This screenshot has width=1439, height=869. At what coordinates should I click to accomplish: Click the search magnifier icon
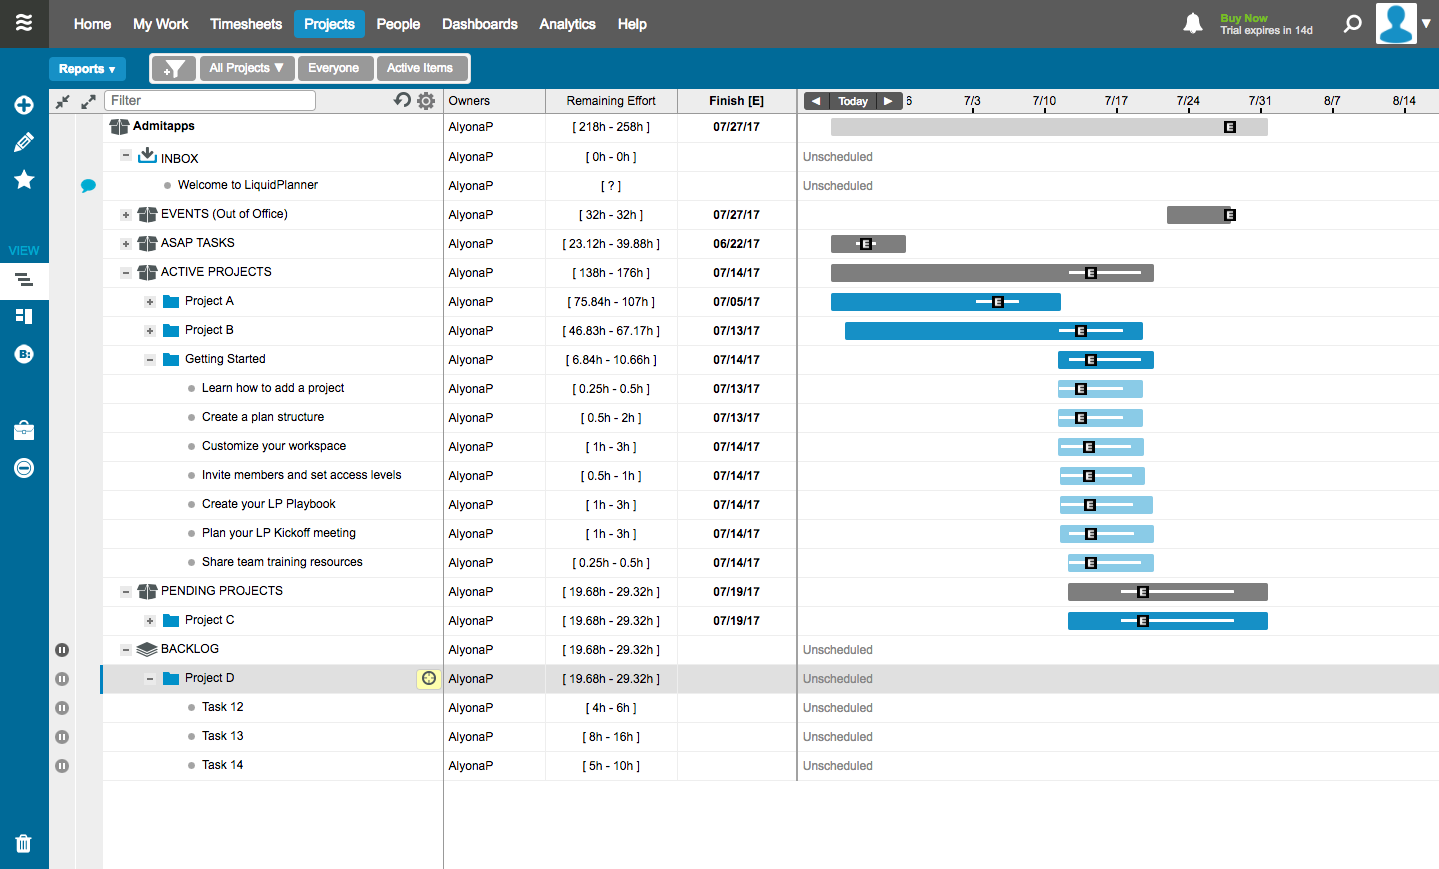pyautogui.click(x=1352, y=23)
